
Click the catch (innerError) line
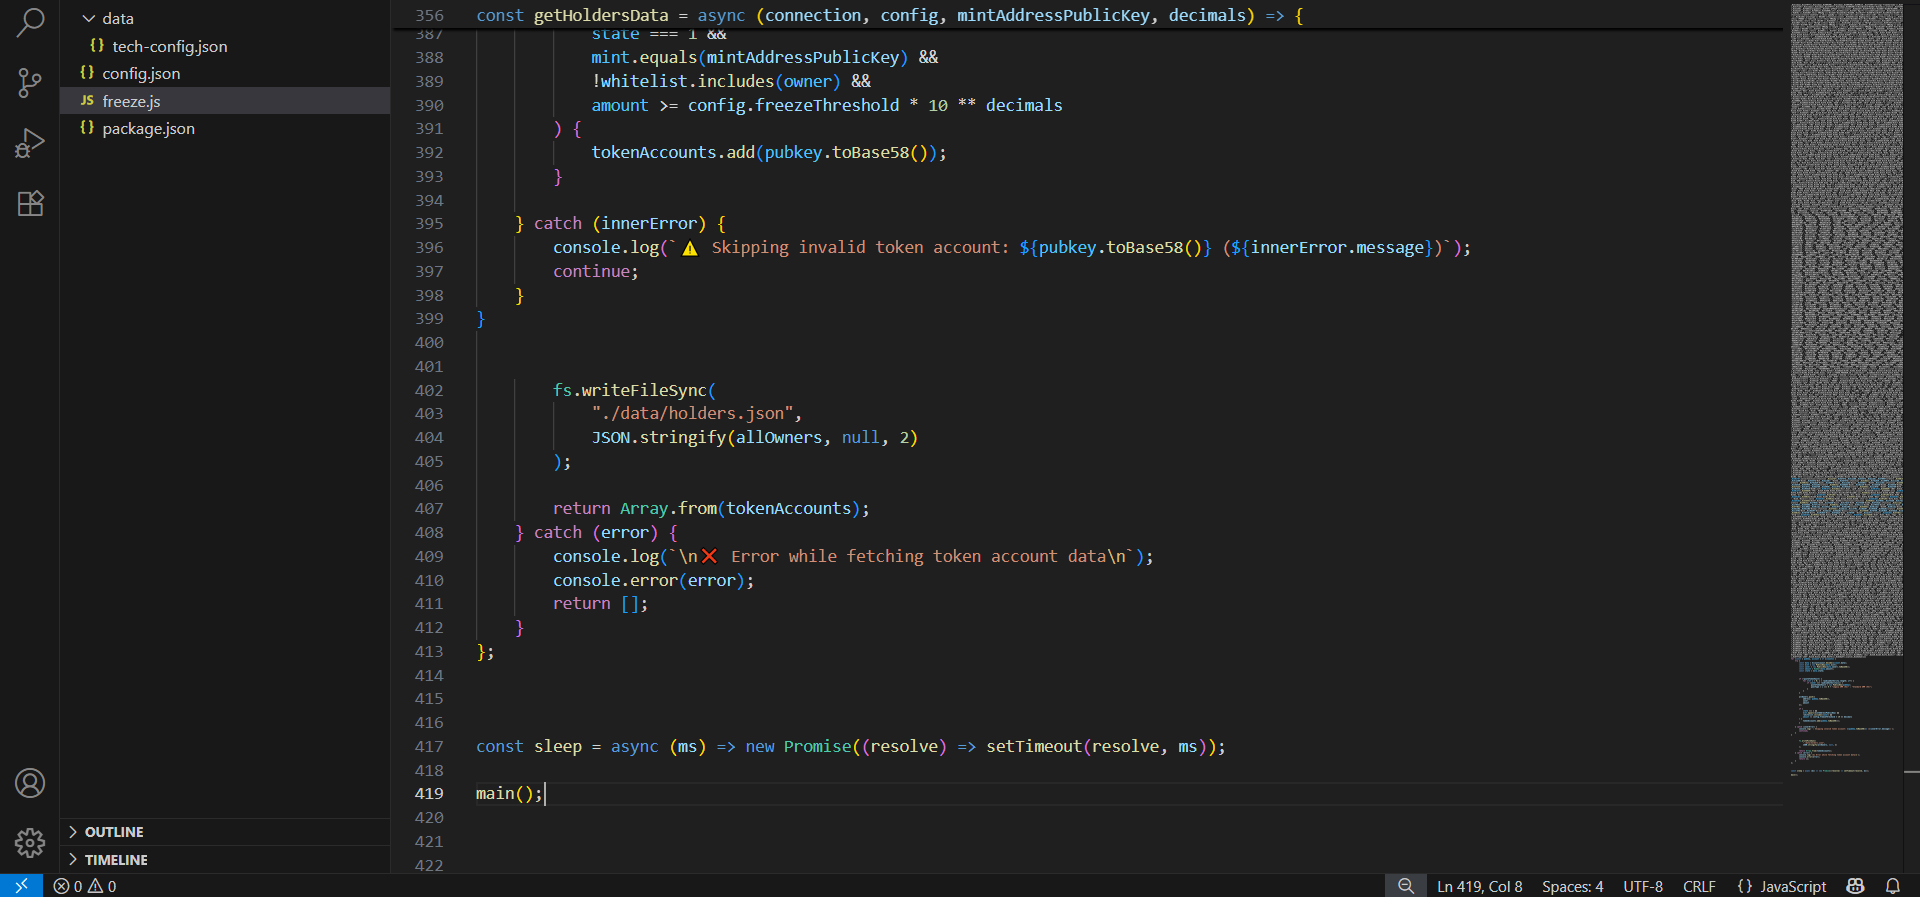tap(621, 223)
